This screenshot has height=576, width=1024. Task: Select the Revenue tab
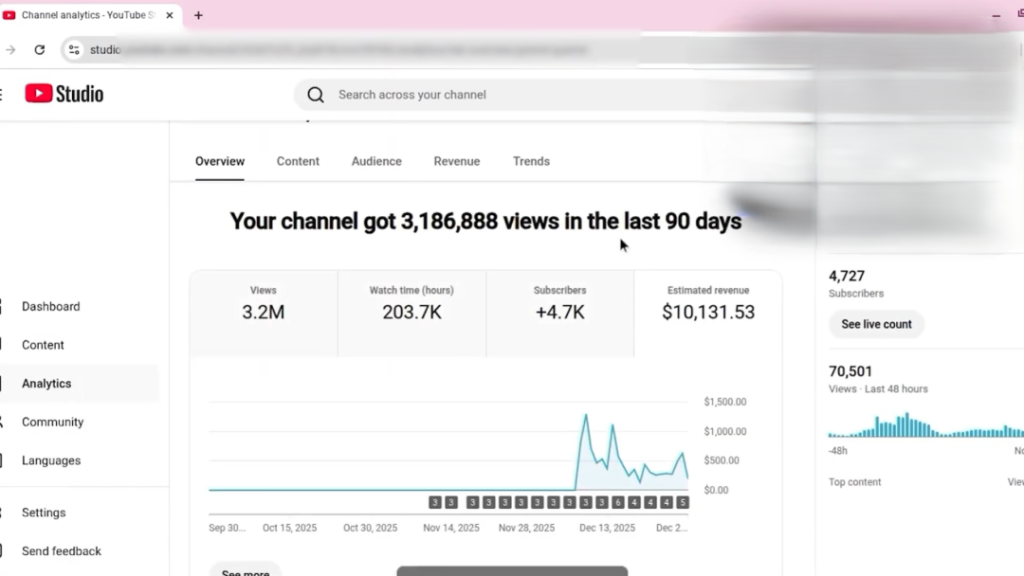pos(456,161)
